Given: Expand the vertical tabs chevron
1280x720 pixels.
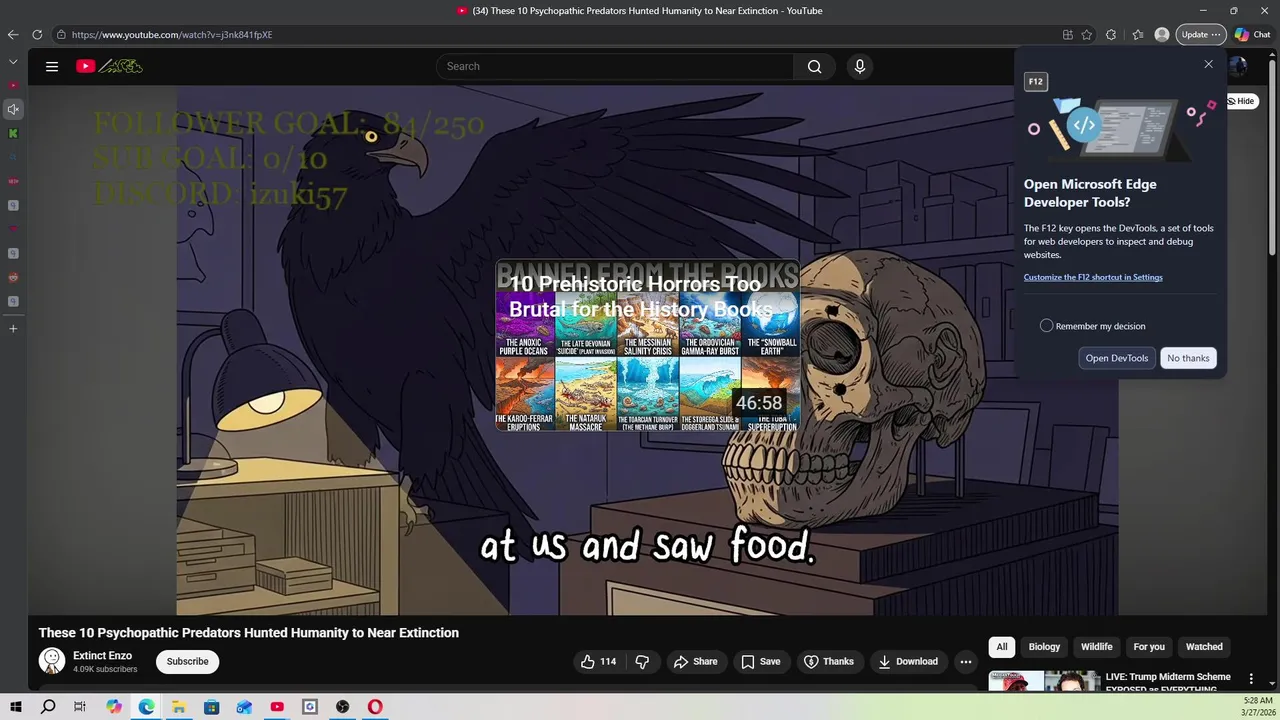Looking at the screenshot, I should [13, 62].
